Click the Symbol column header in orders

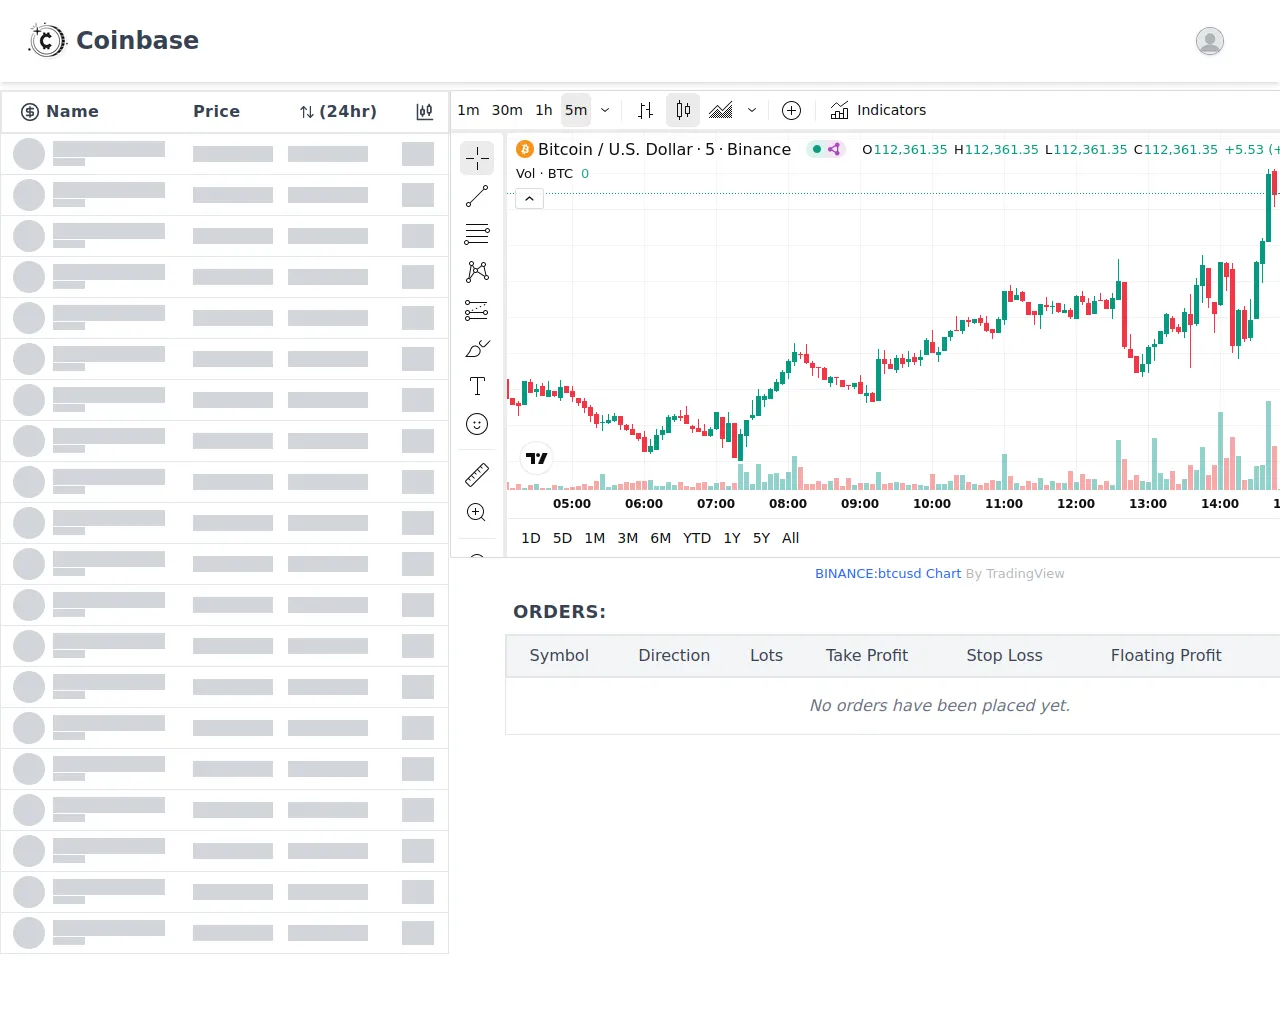point(559,656)
